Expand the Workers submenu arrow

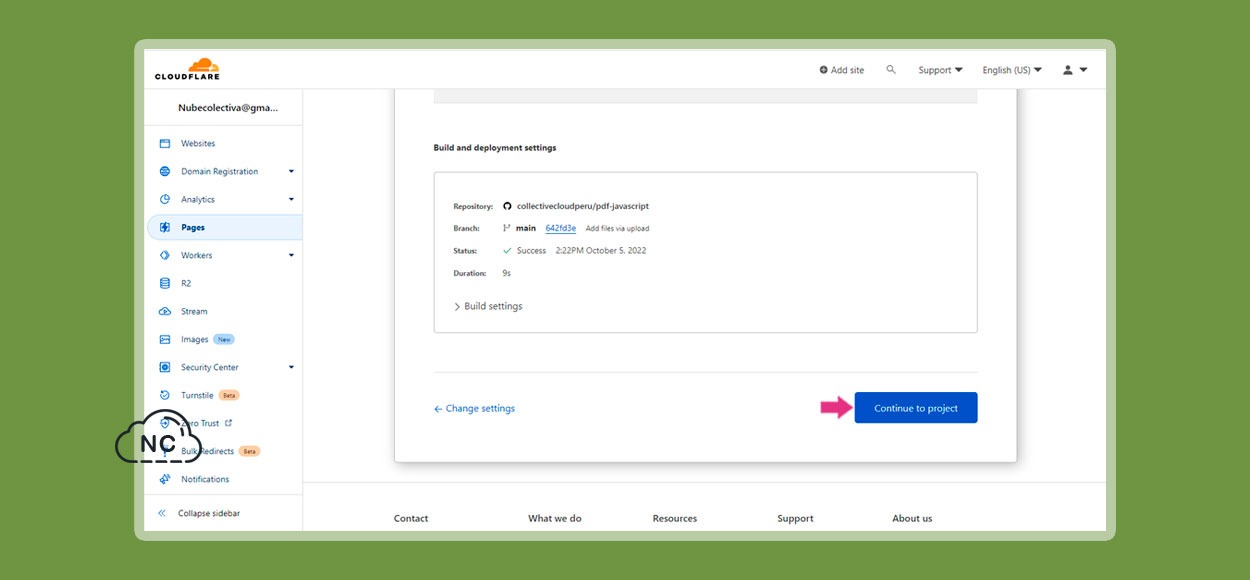291,256
